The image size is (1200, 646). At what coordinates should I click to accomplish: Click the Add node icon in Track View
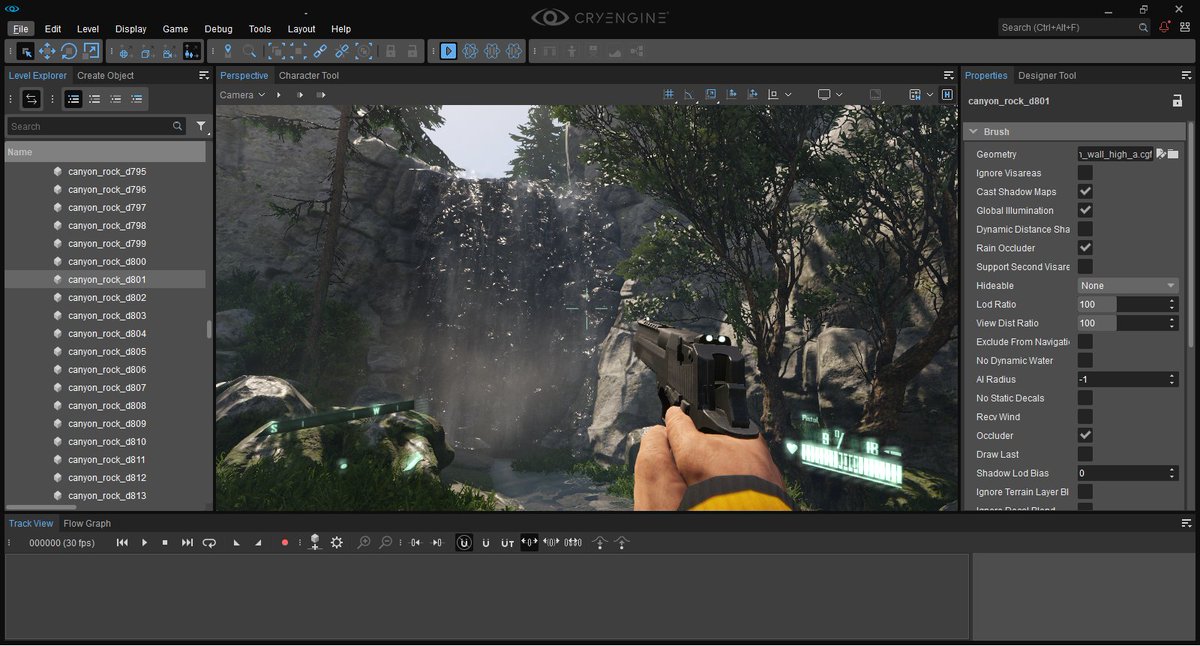(x=315, y=542)
